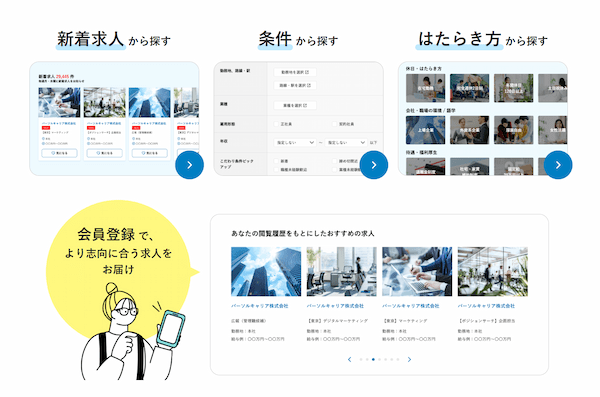Click the 休日・はたらき方 section label
This screenshot has height=397, width=600.
[424, 69]
